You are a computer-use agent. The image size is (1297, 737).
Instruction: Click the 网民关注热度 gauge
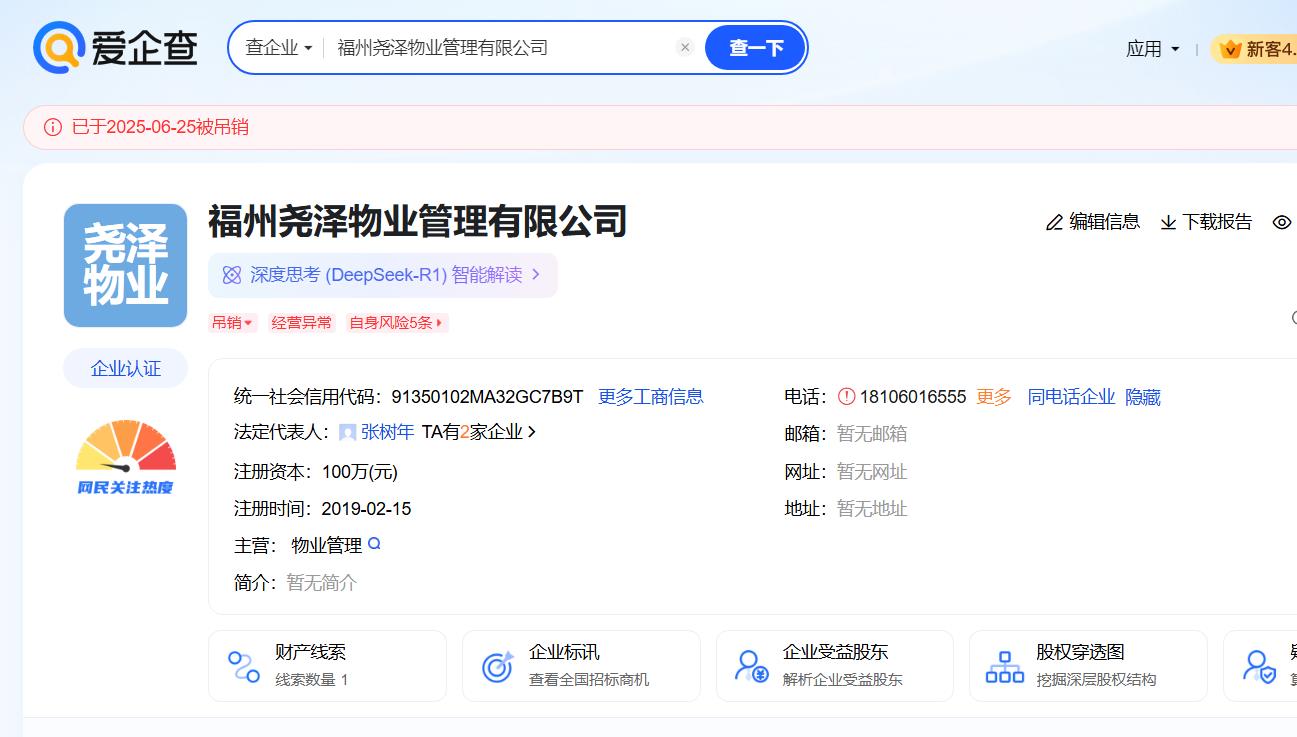point(125,457)
